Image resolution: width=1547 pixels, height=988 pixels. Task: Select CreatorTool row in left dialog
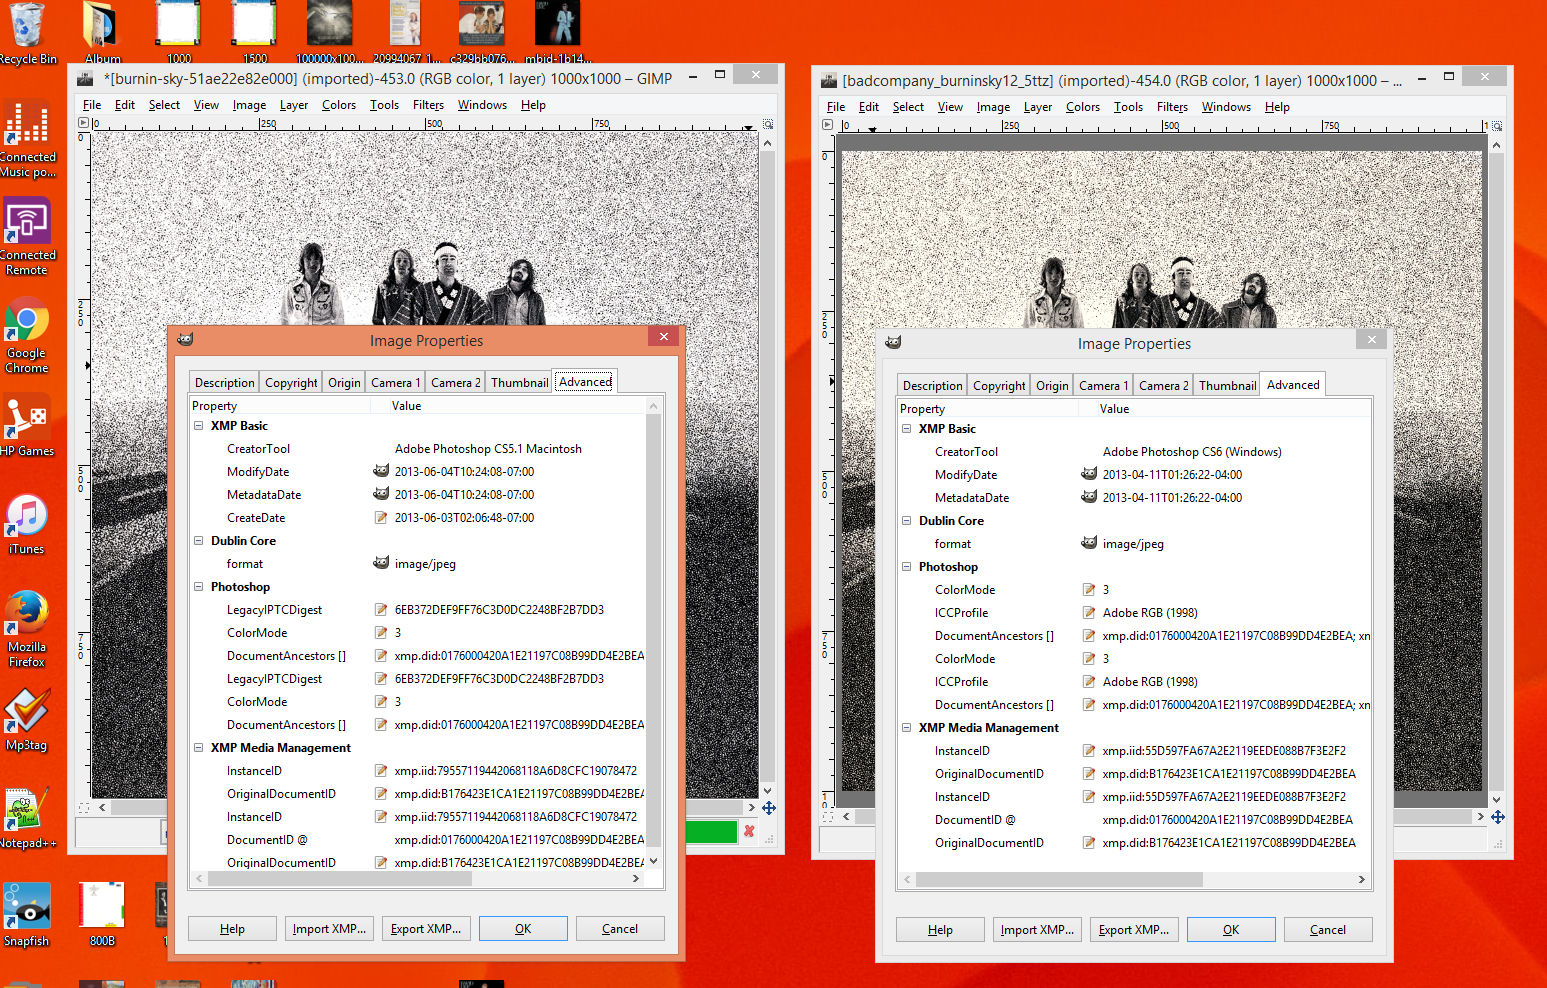[x=418, y=449]
